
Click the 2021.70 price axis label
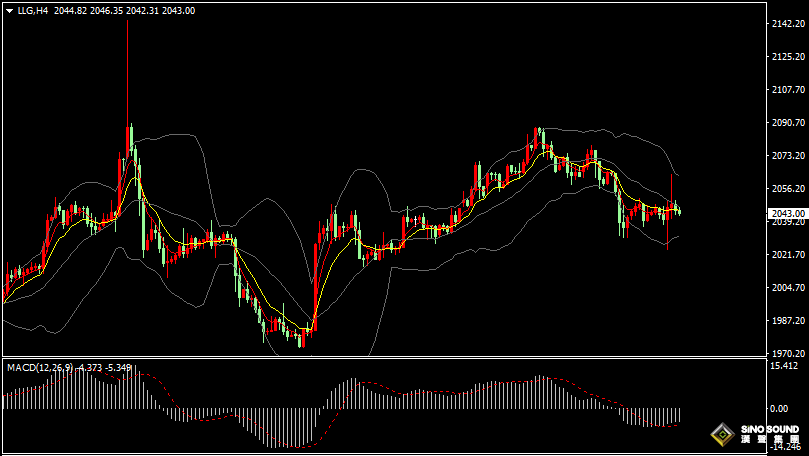(788, 255)
